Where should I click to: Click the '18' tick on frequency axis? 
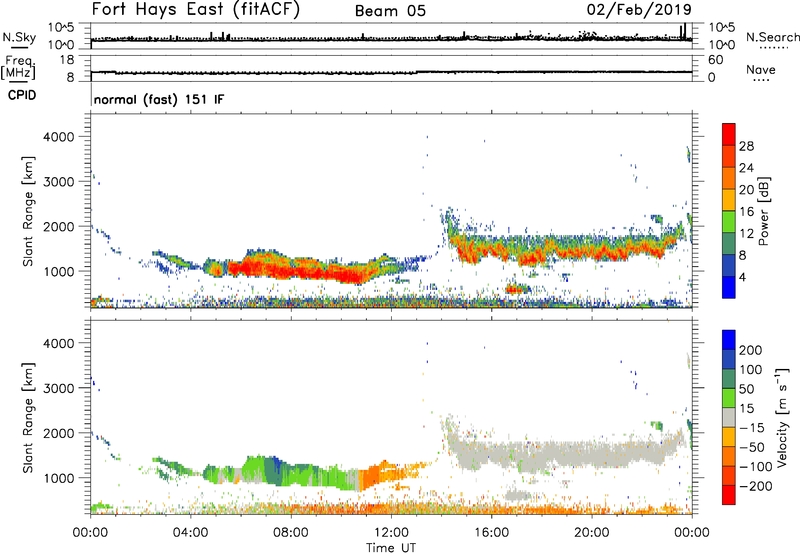(67, 60)
